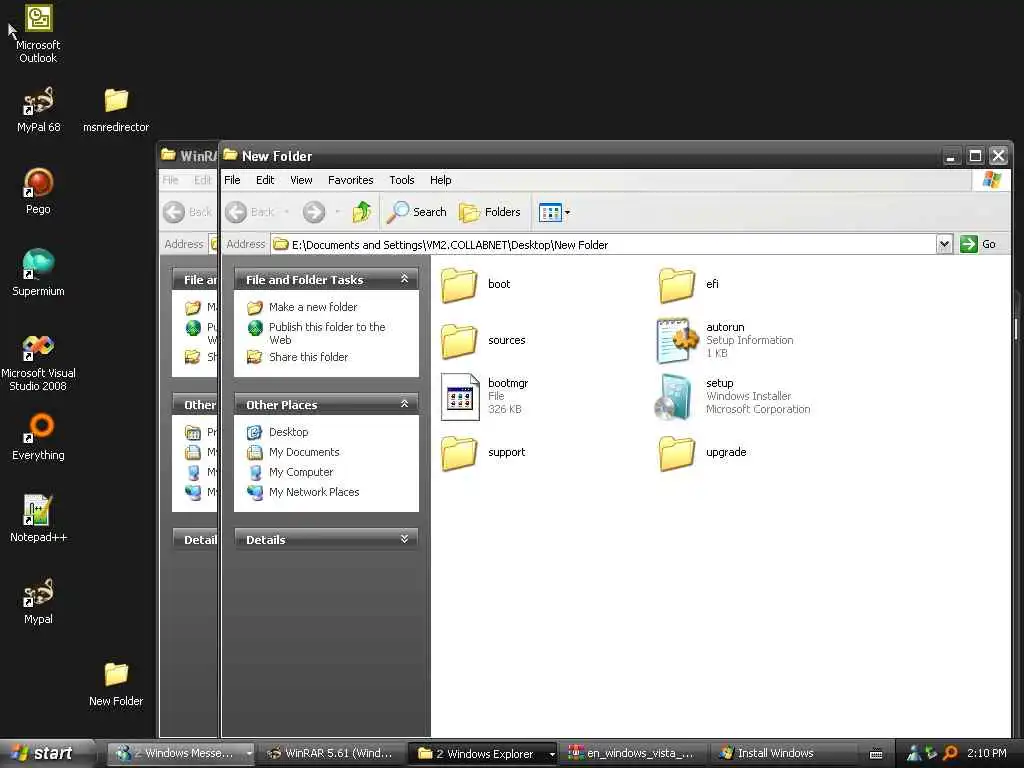
Task: Open the boot folder
Action: tap(475, 285)
